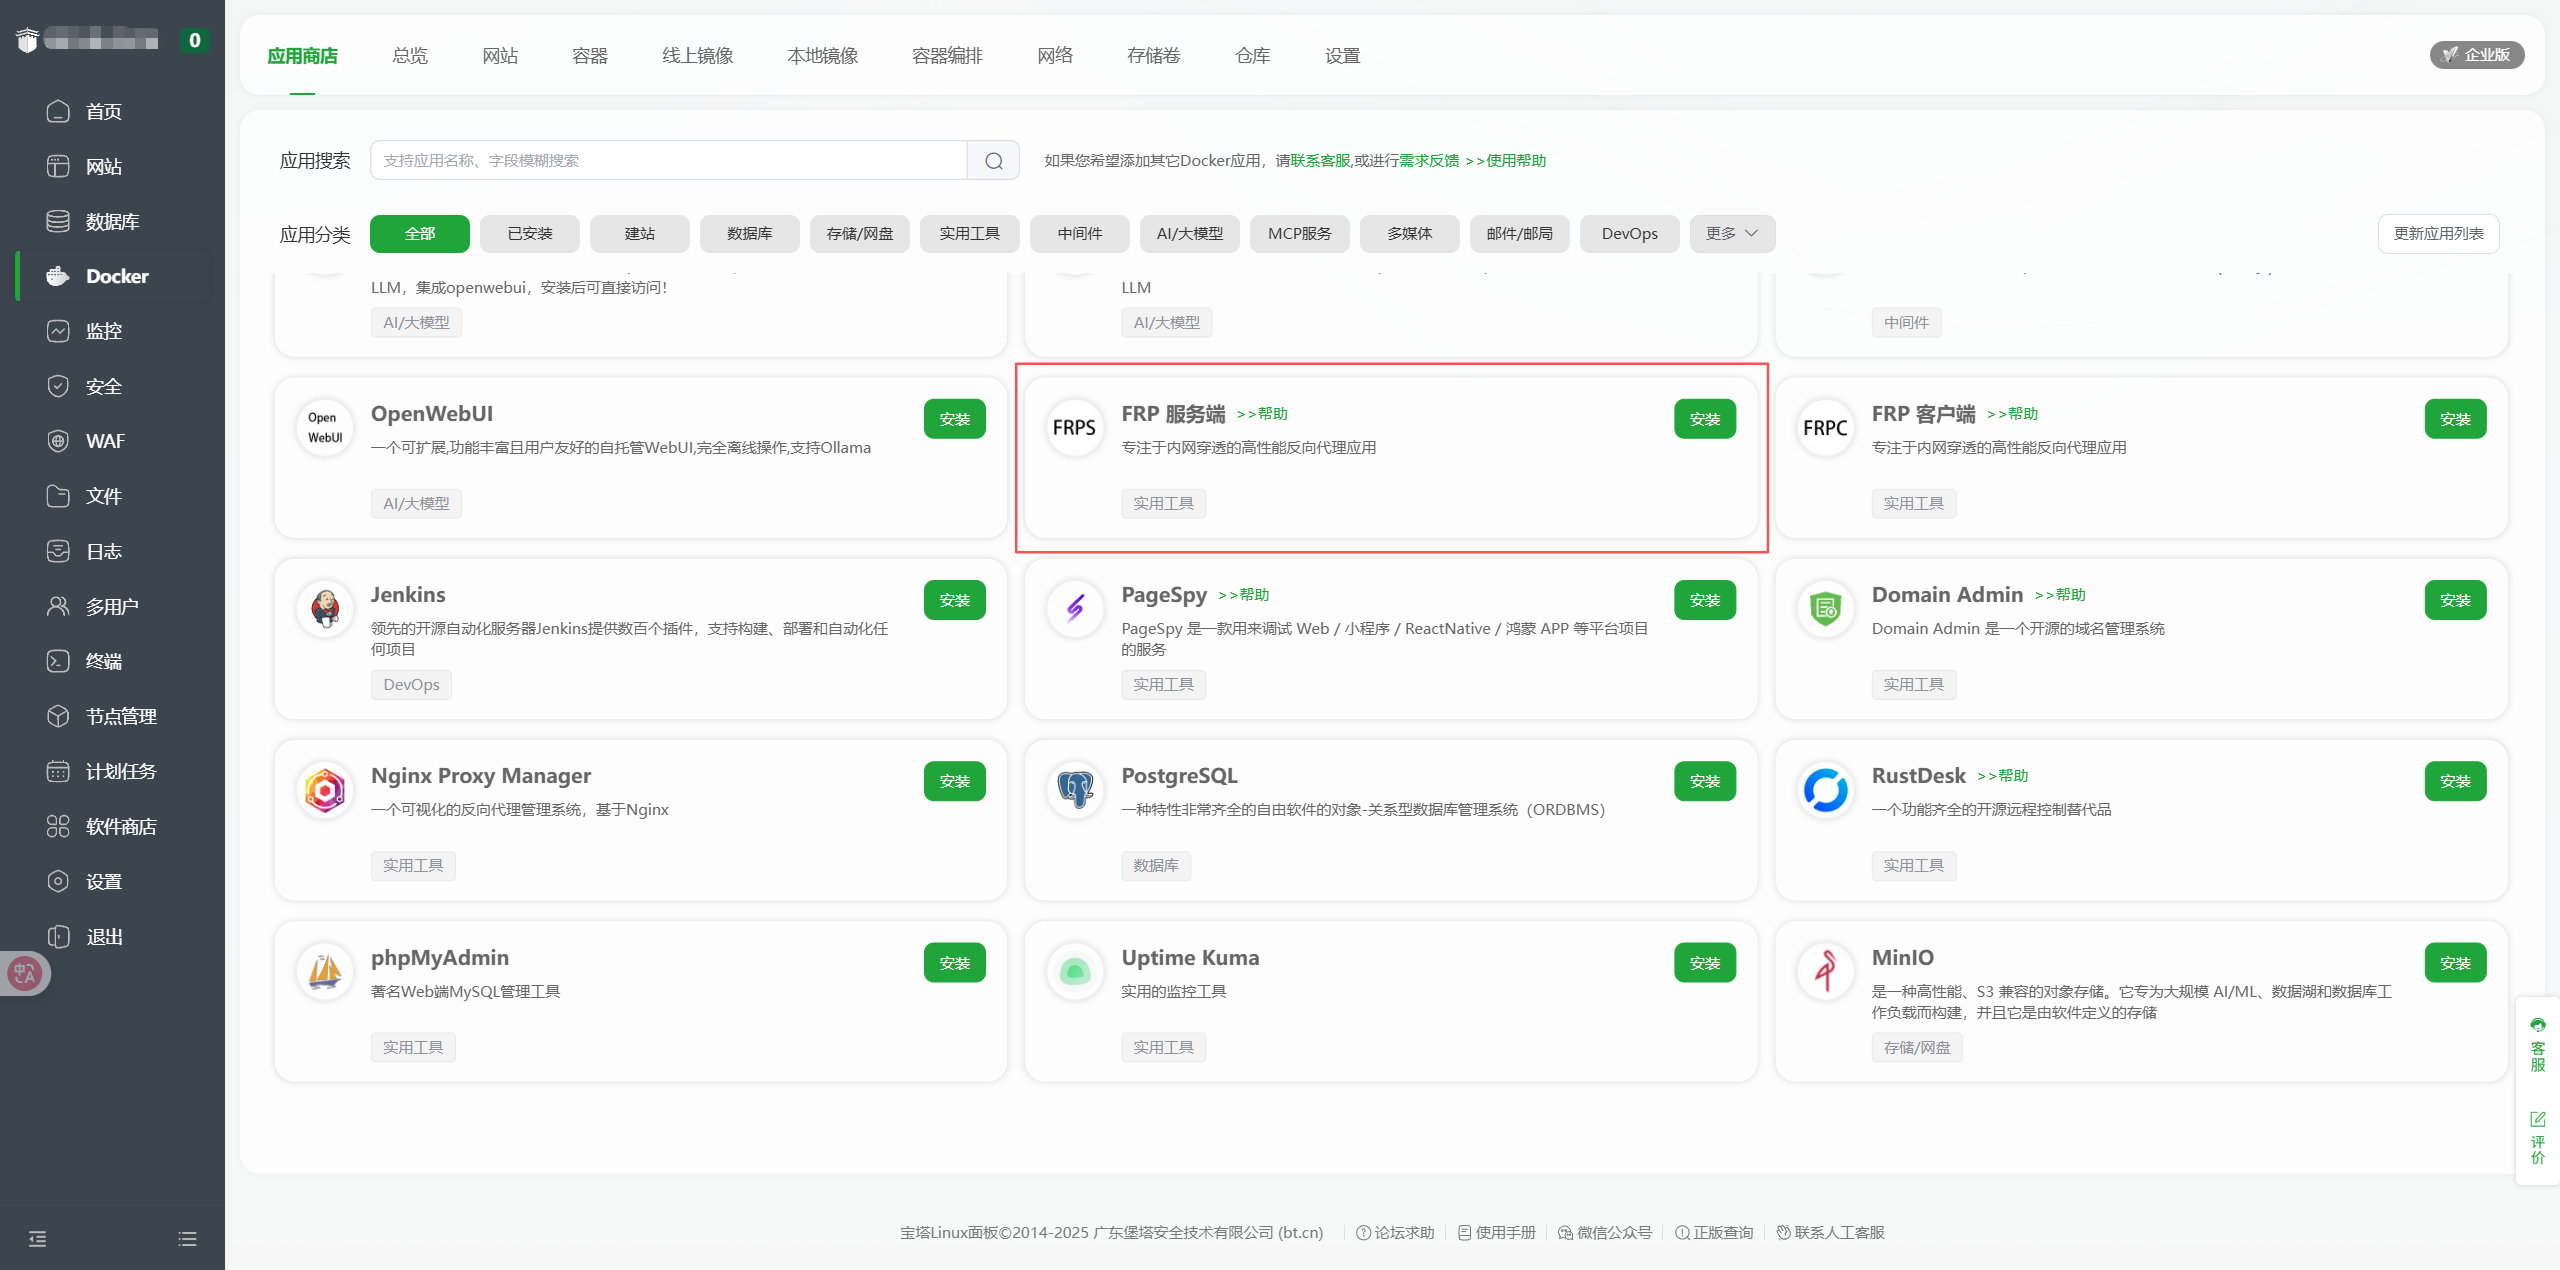Click the WAF globe icon in sidebar
This screenshot has height=1270, width=2560.
pos(58,441)
